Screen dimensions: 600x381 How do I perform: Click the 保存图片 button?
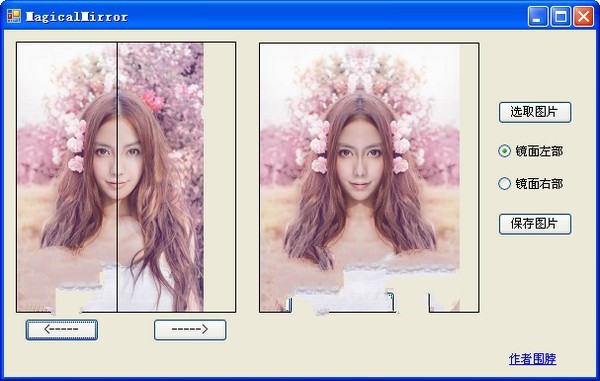[535, 224]
